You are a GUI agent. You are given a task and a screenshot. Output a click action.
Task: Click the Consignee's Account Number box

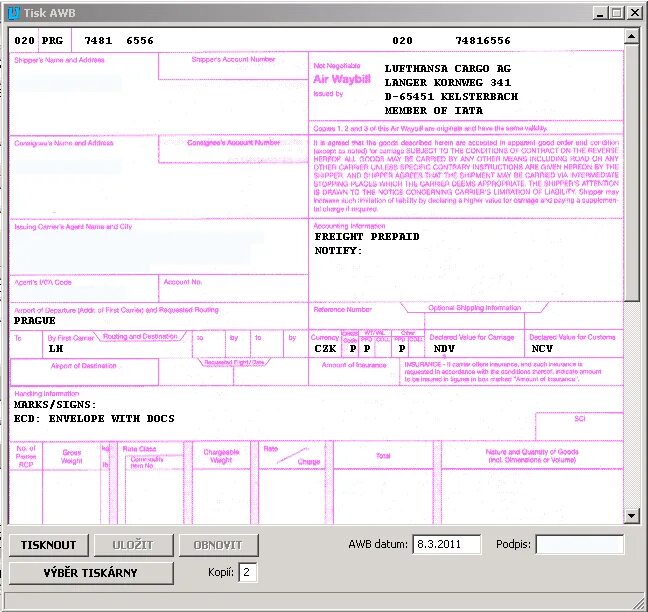pos(233,149)
